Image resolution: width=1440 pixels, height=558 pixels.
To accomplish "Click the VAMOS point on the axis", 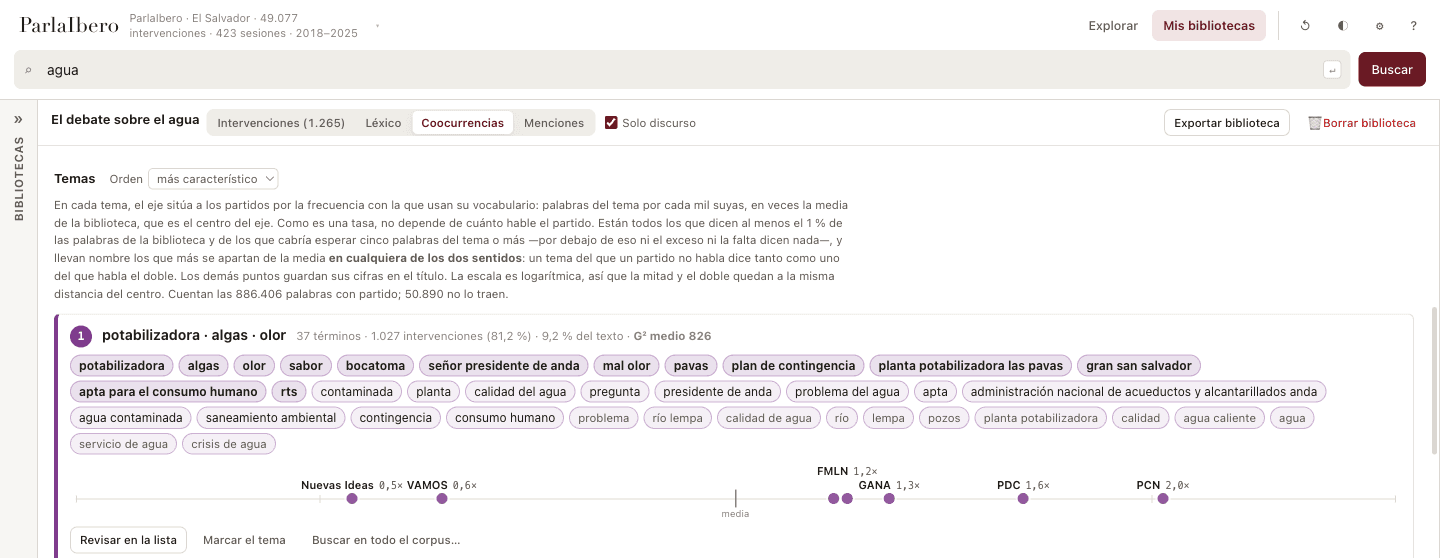I will click(442, 499).
